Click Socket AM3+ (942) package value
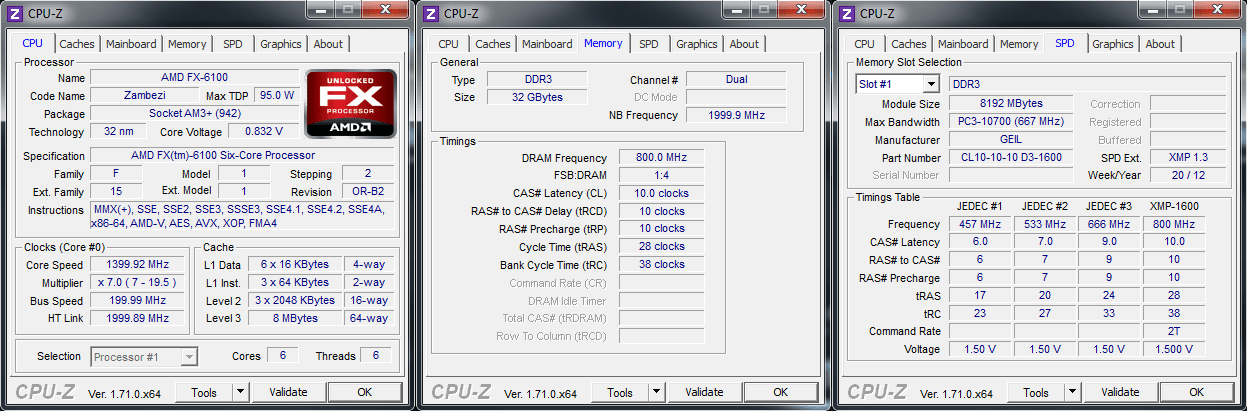Screen dimensions: 1247x411 (194, 114)
